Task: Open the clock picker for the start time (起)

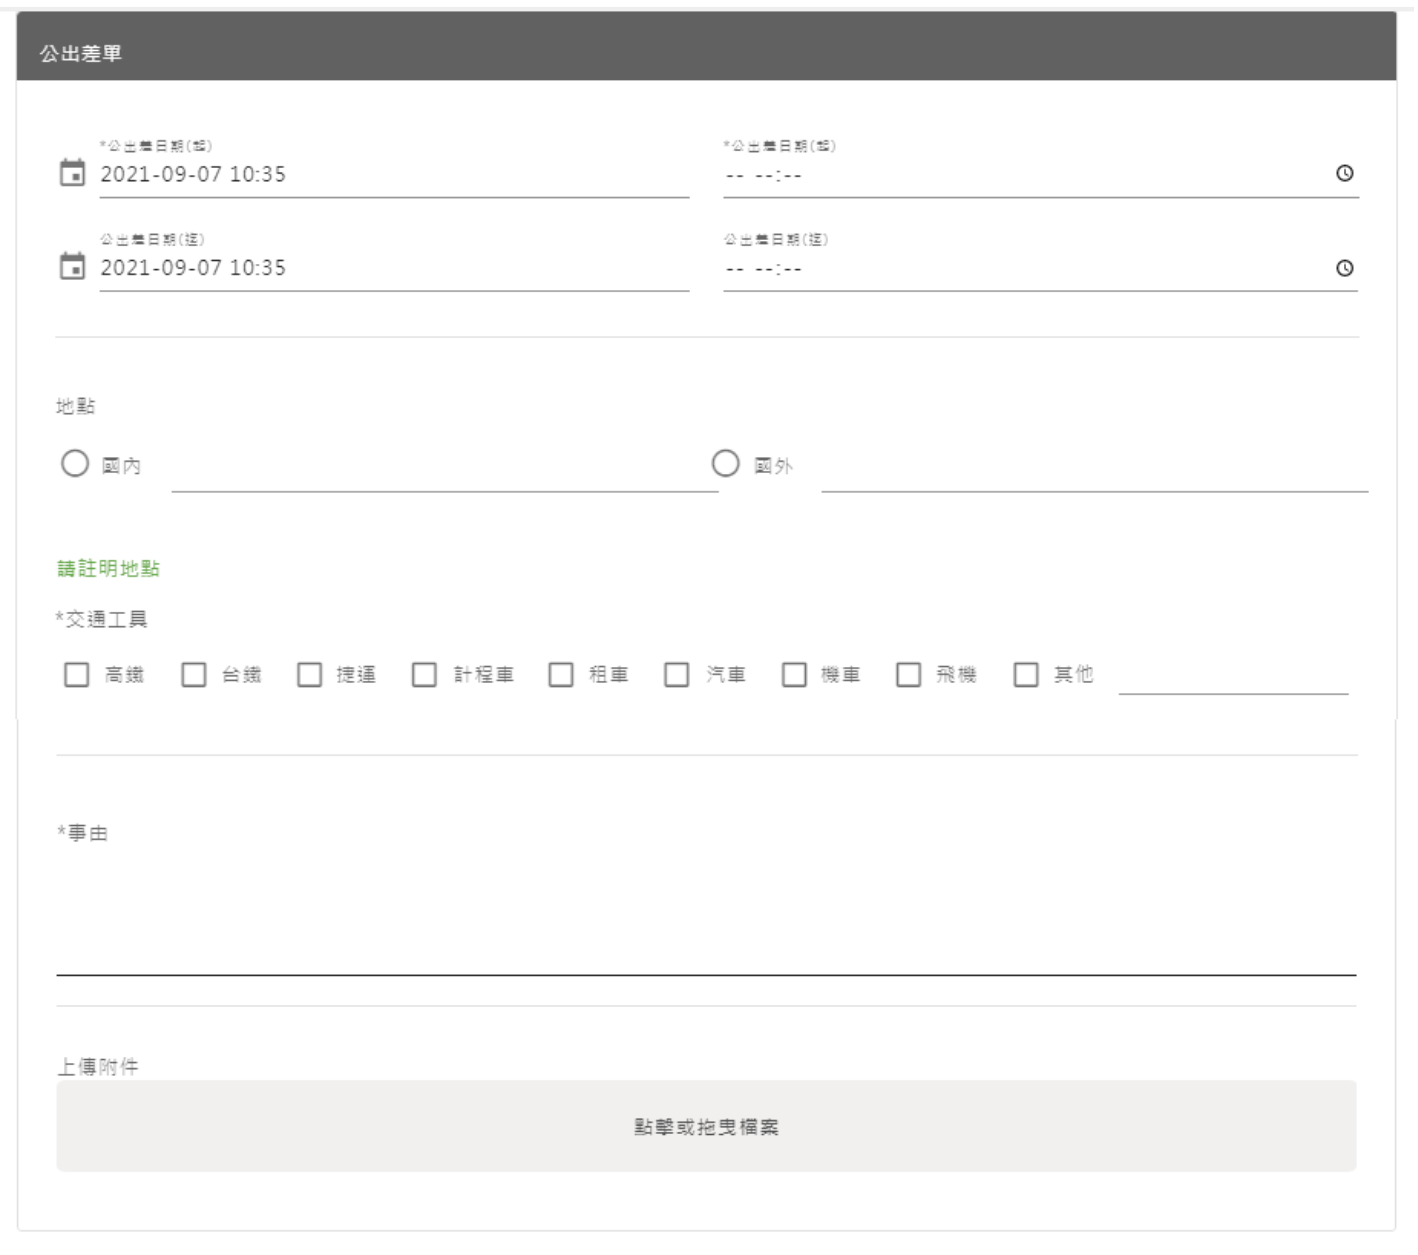Action: [1344, 174]
